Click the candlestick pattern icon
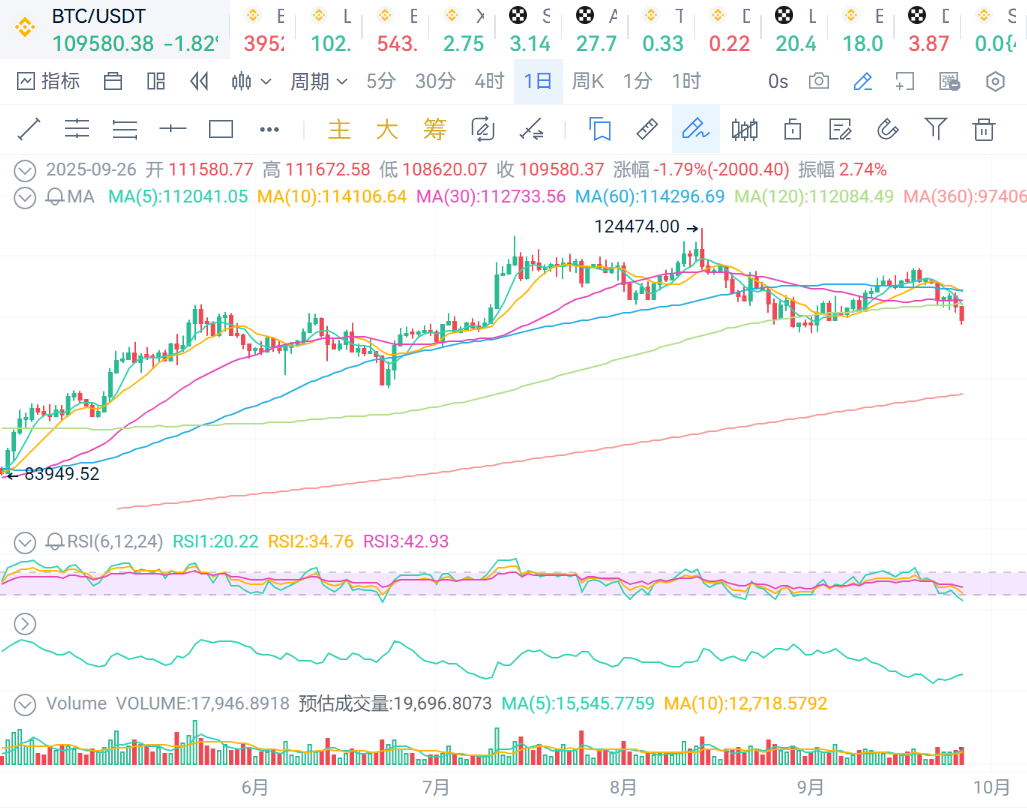 coord(745,130)
